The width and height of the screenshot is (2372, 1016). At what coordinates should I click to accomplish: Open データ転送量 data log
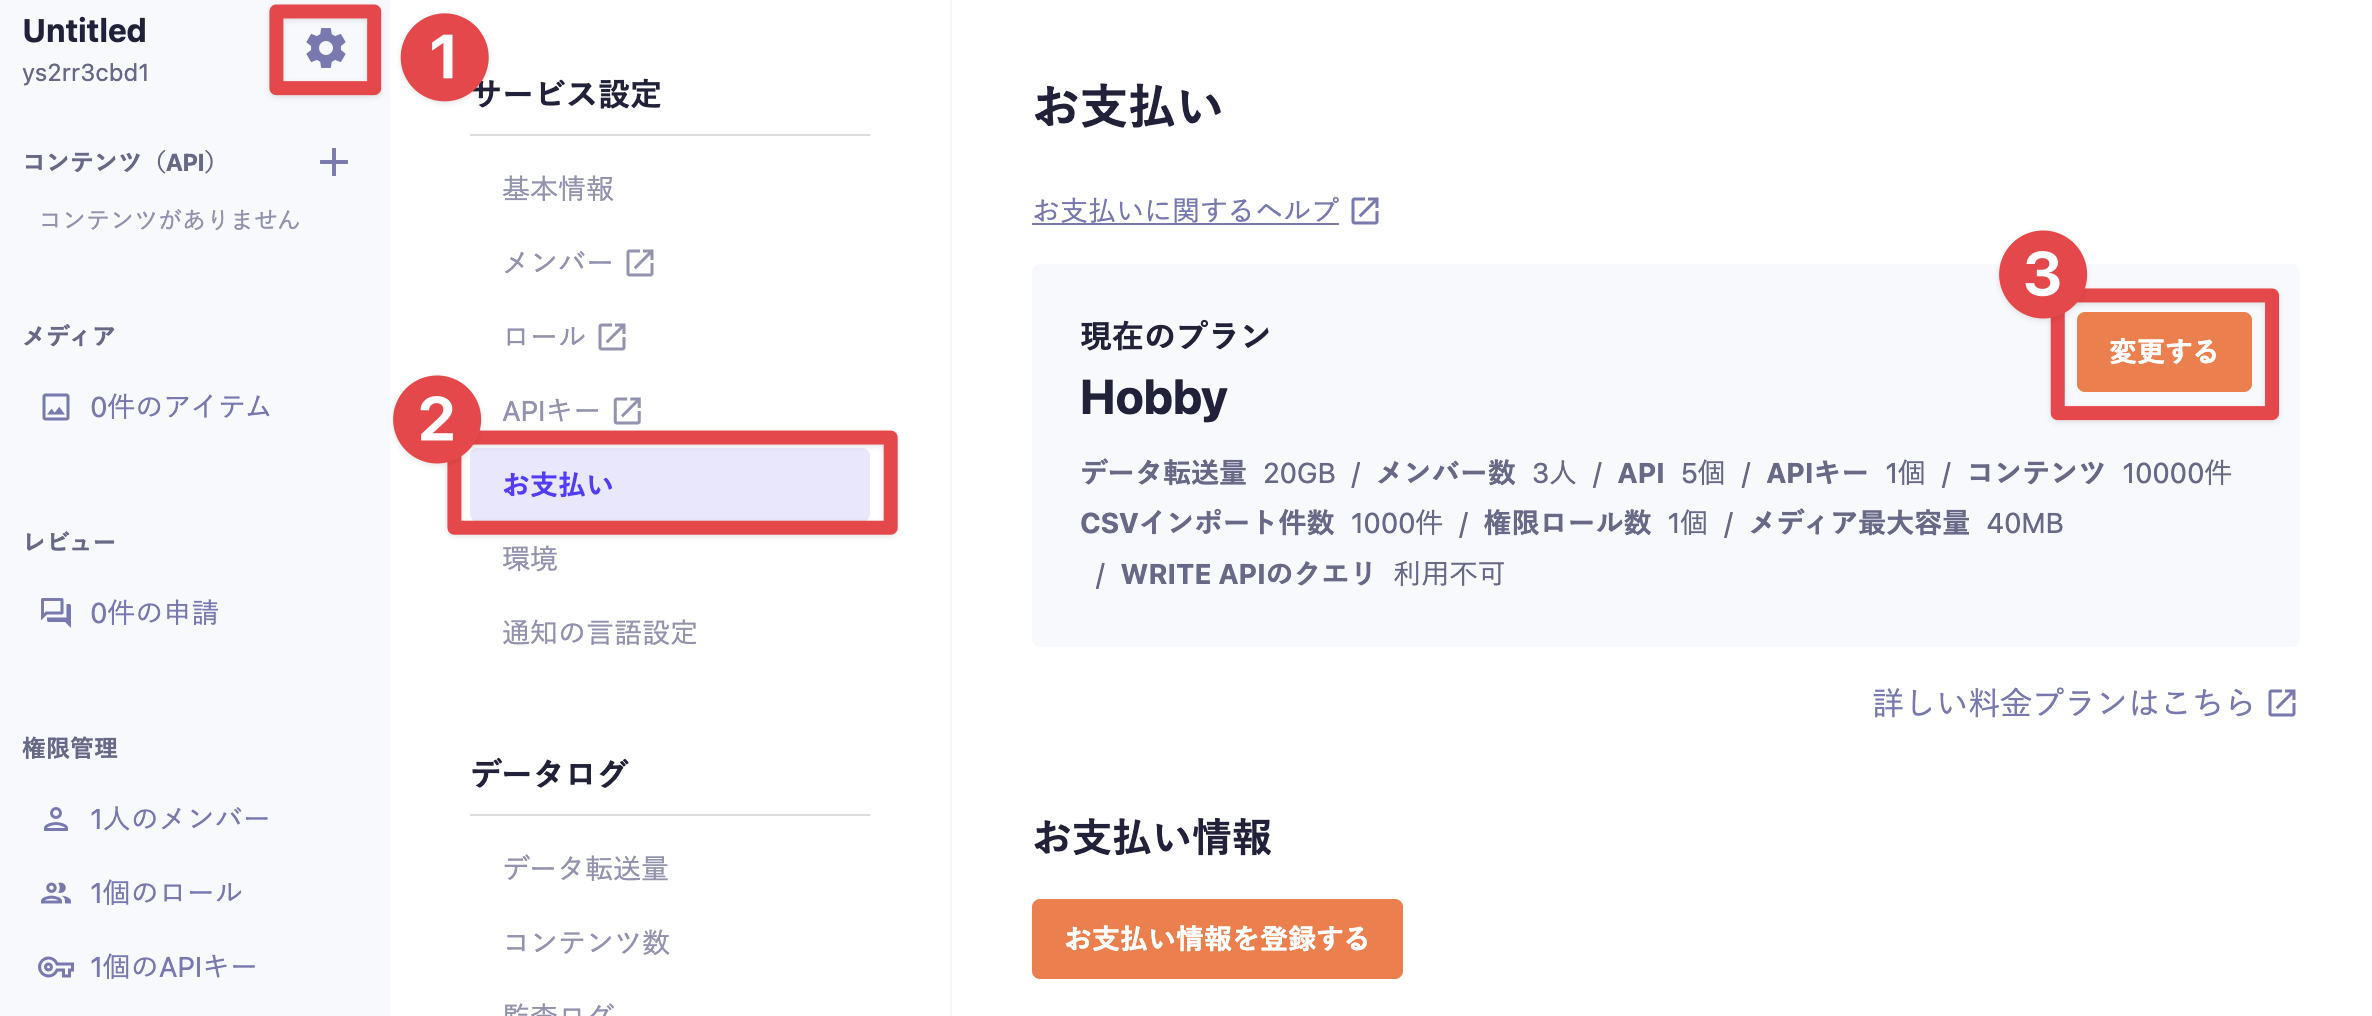586,868
